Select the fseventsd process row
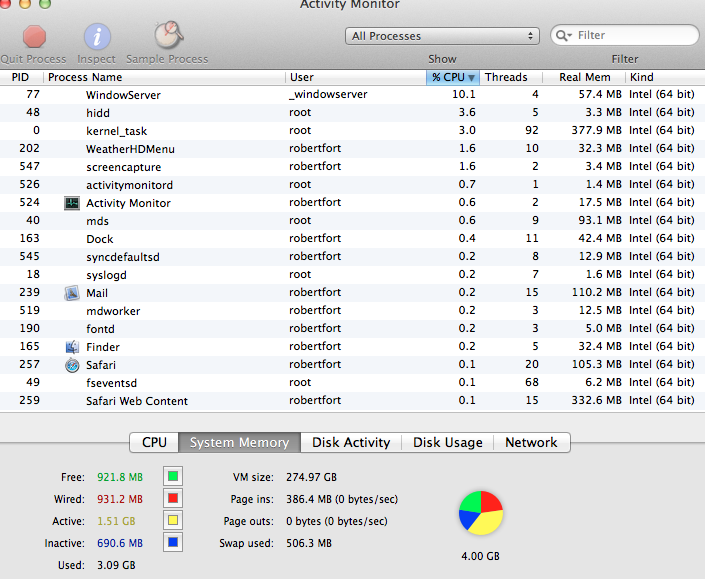The width and height of the screenshot is (705, 579). tap(352, 383)
